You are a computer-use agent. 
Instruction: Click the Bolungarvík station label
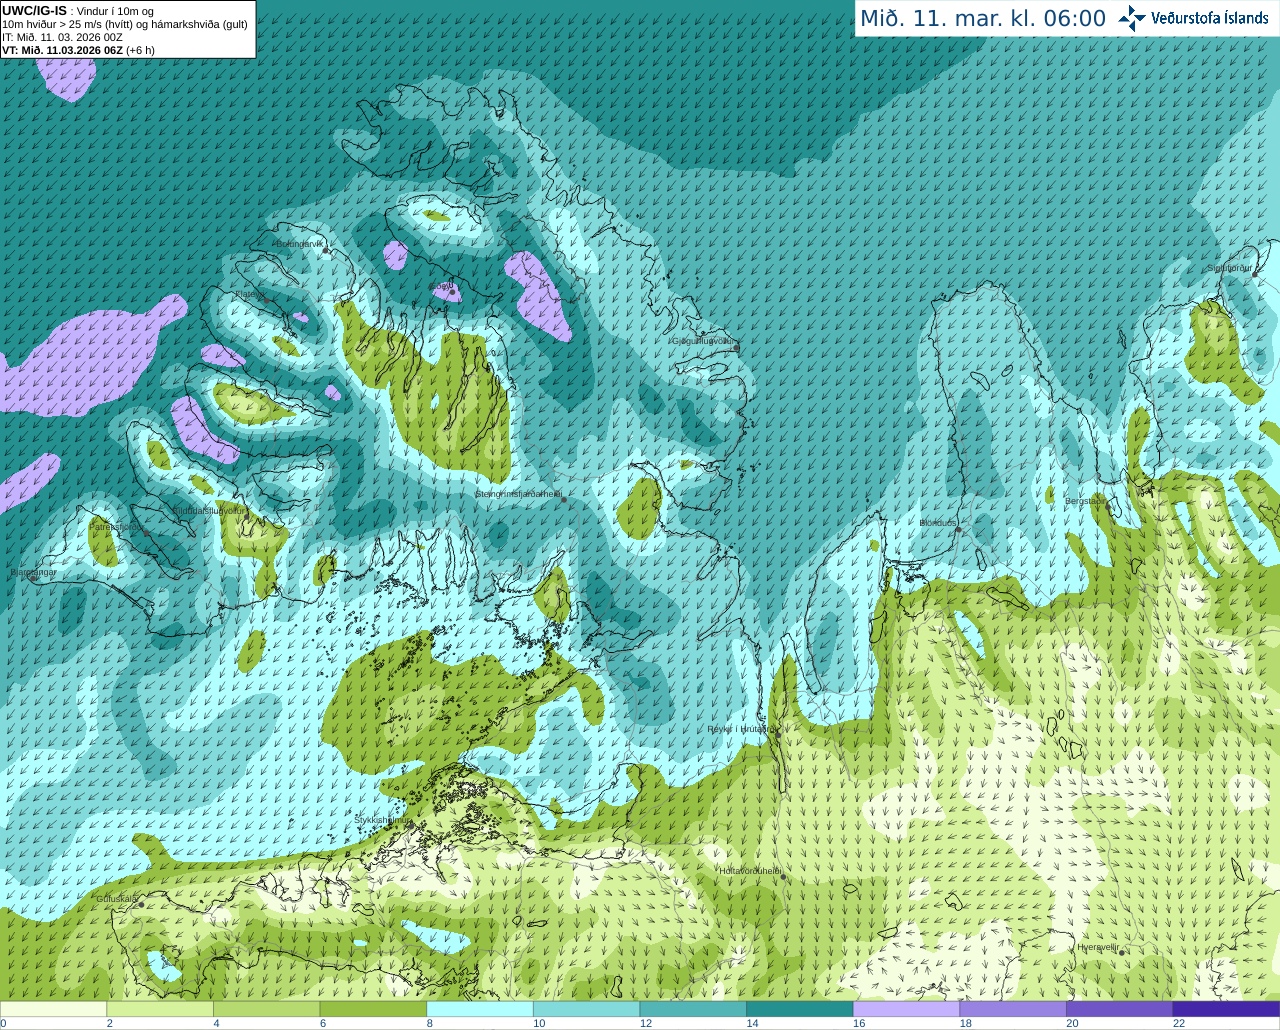pyautogui.click(x=301, y=244)
